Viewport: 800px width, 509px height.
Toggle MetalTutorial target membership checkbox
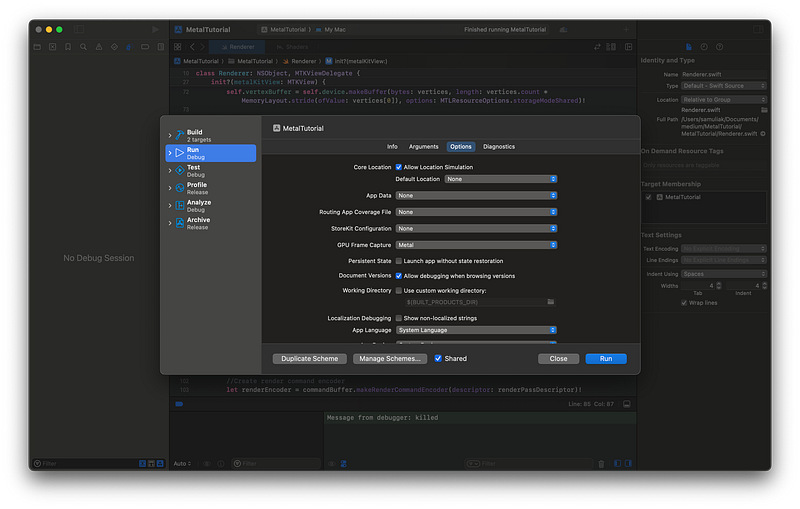click(648, 197)
